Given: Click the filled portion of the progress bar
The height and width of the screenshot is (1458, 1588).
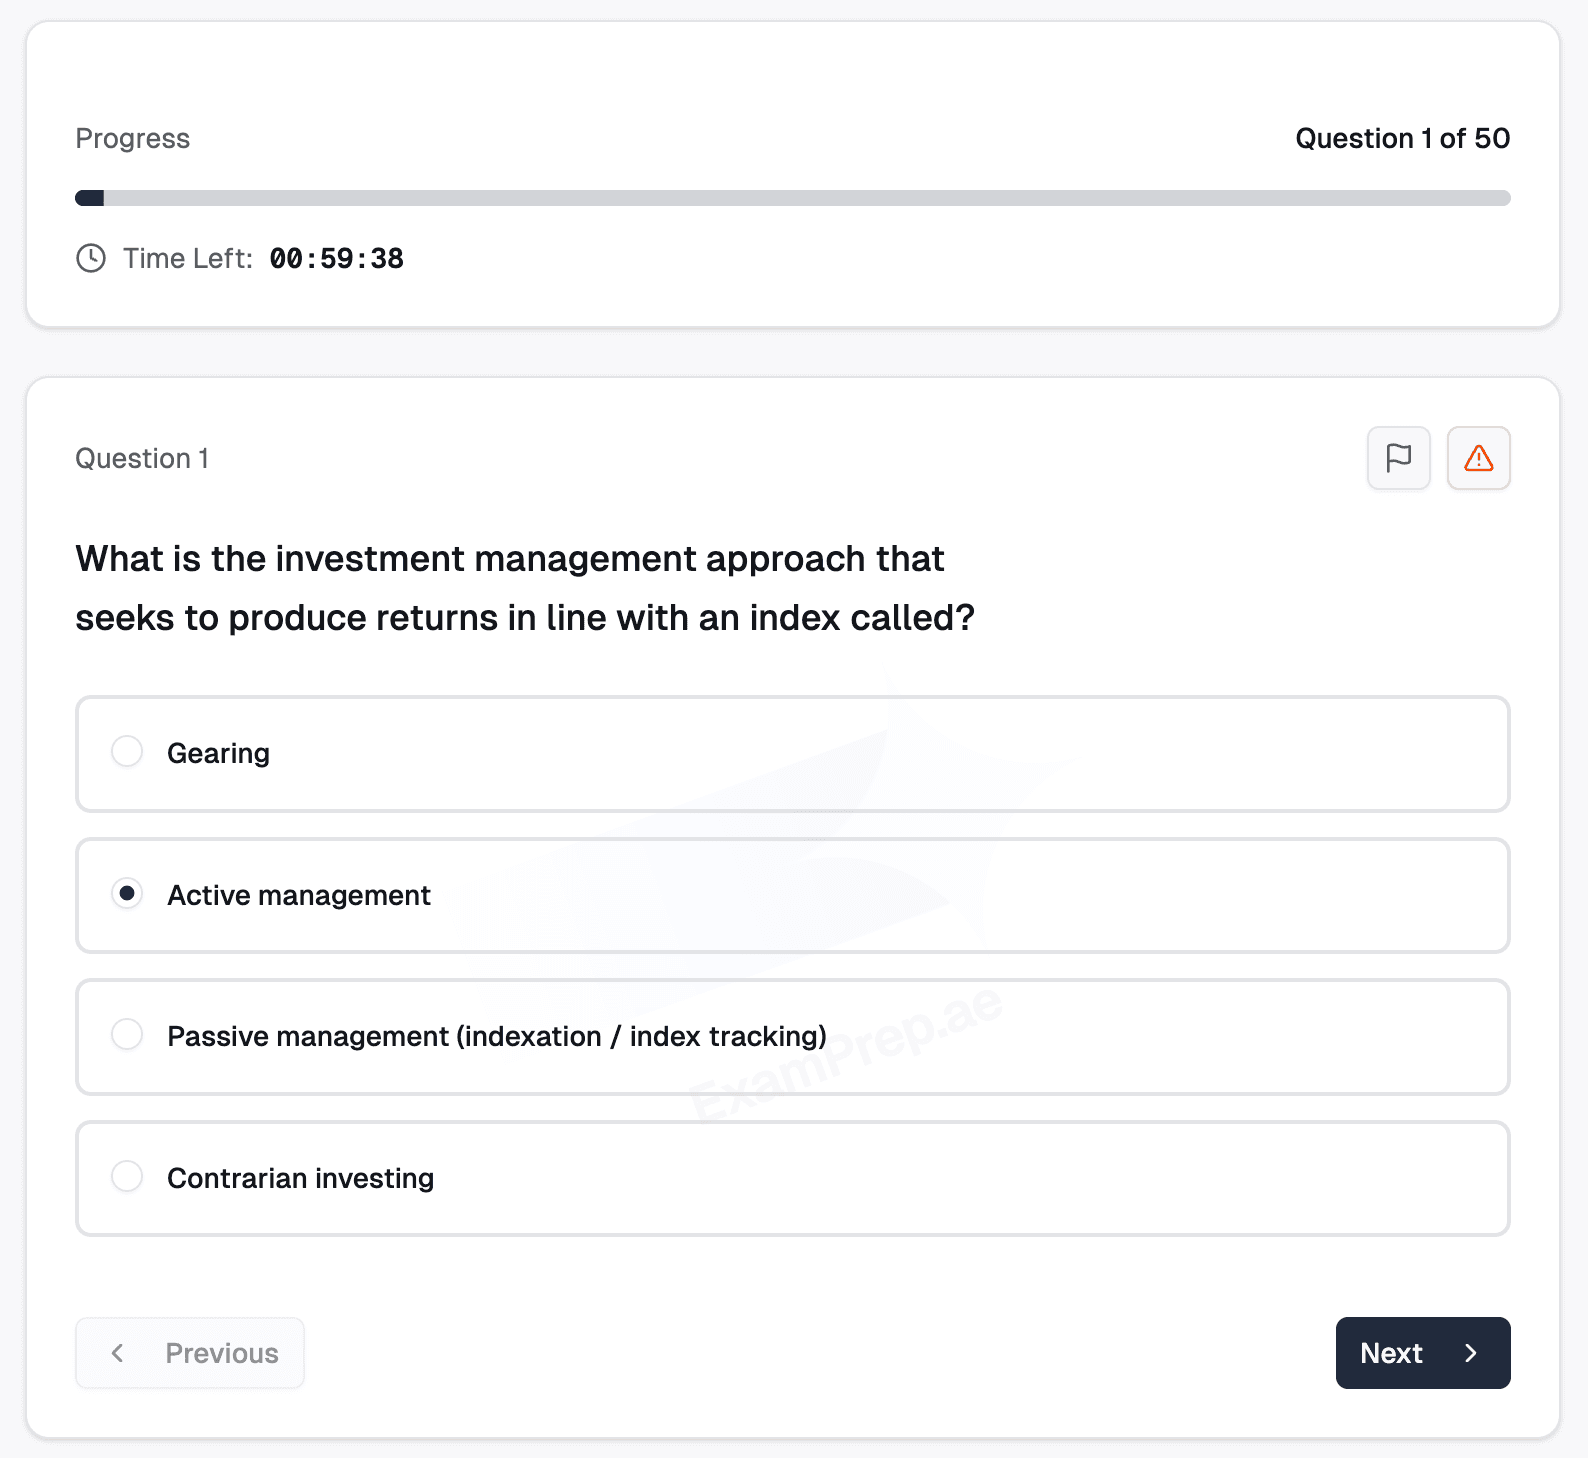Looking at the screenshot, I should click(x=90, y=198).
